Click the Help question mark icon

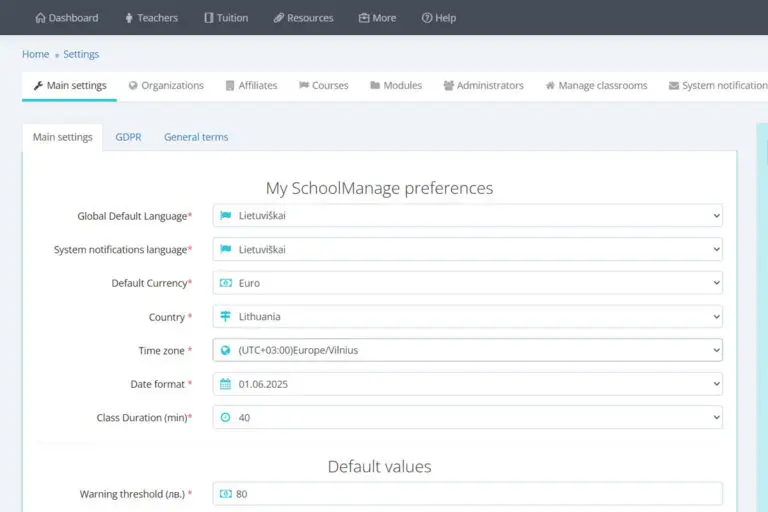pyautogui.click(x=427, y=18)
